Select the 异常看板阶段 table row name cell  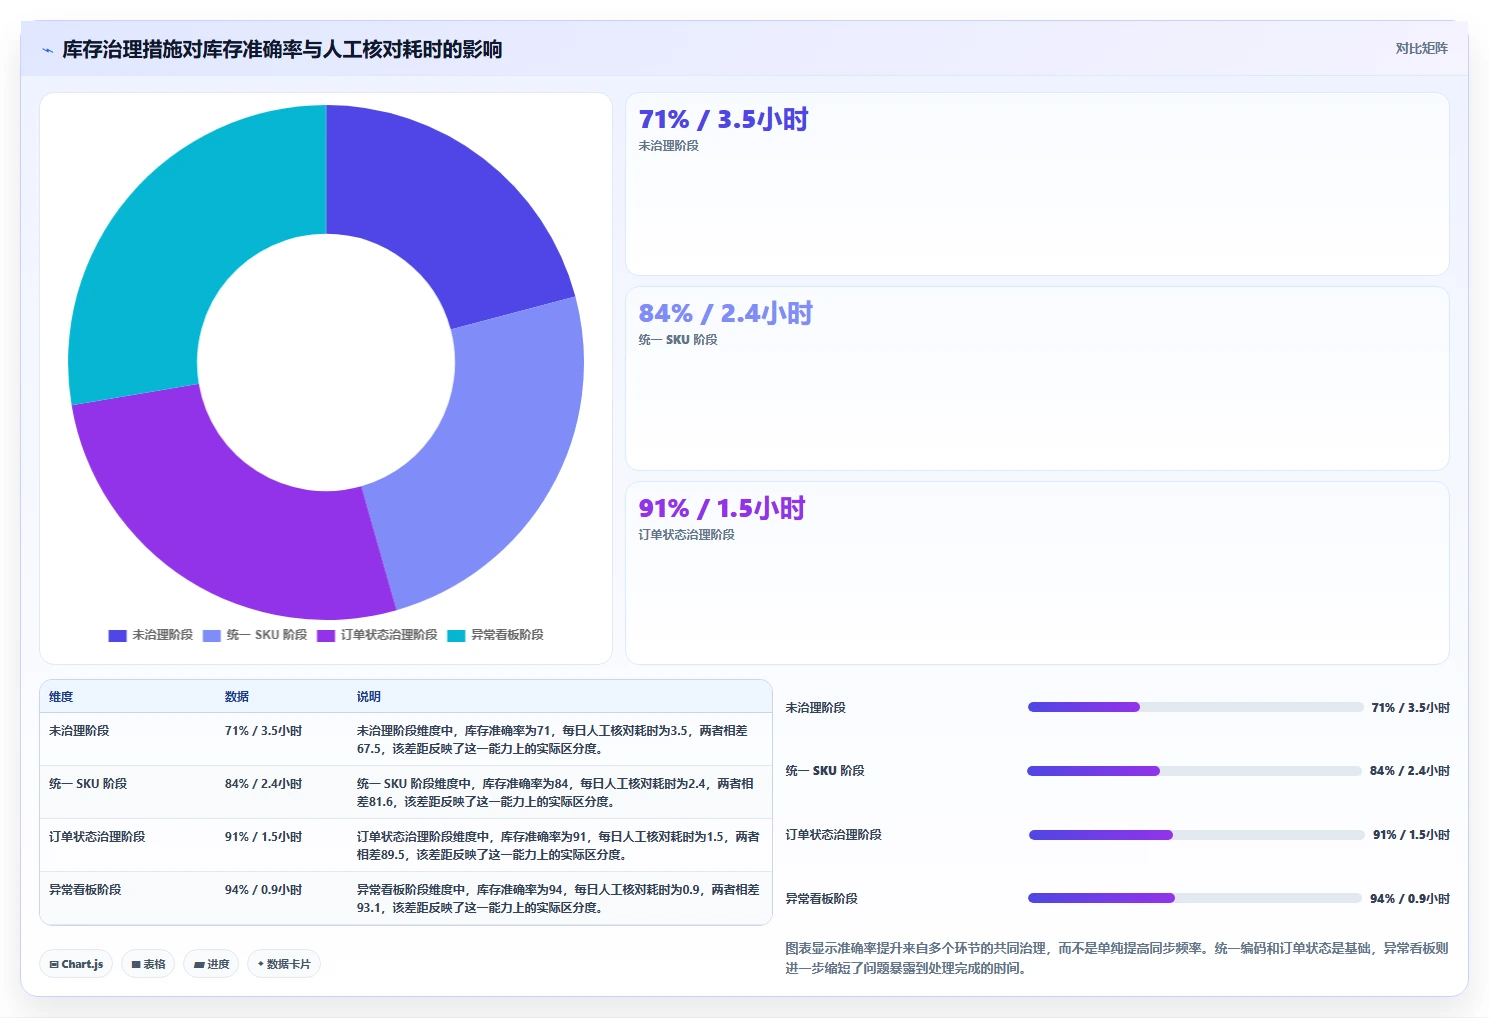[85, 890]
